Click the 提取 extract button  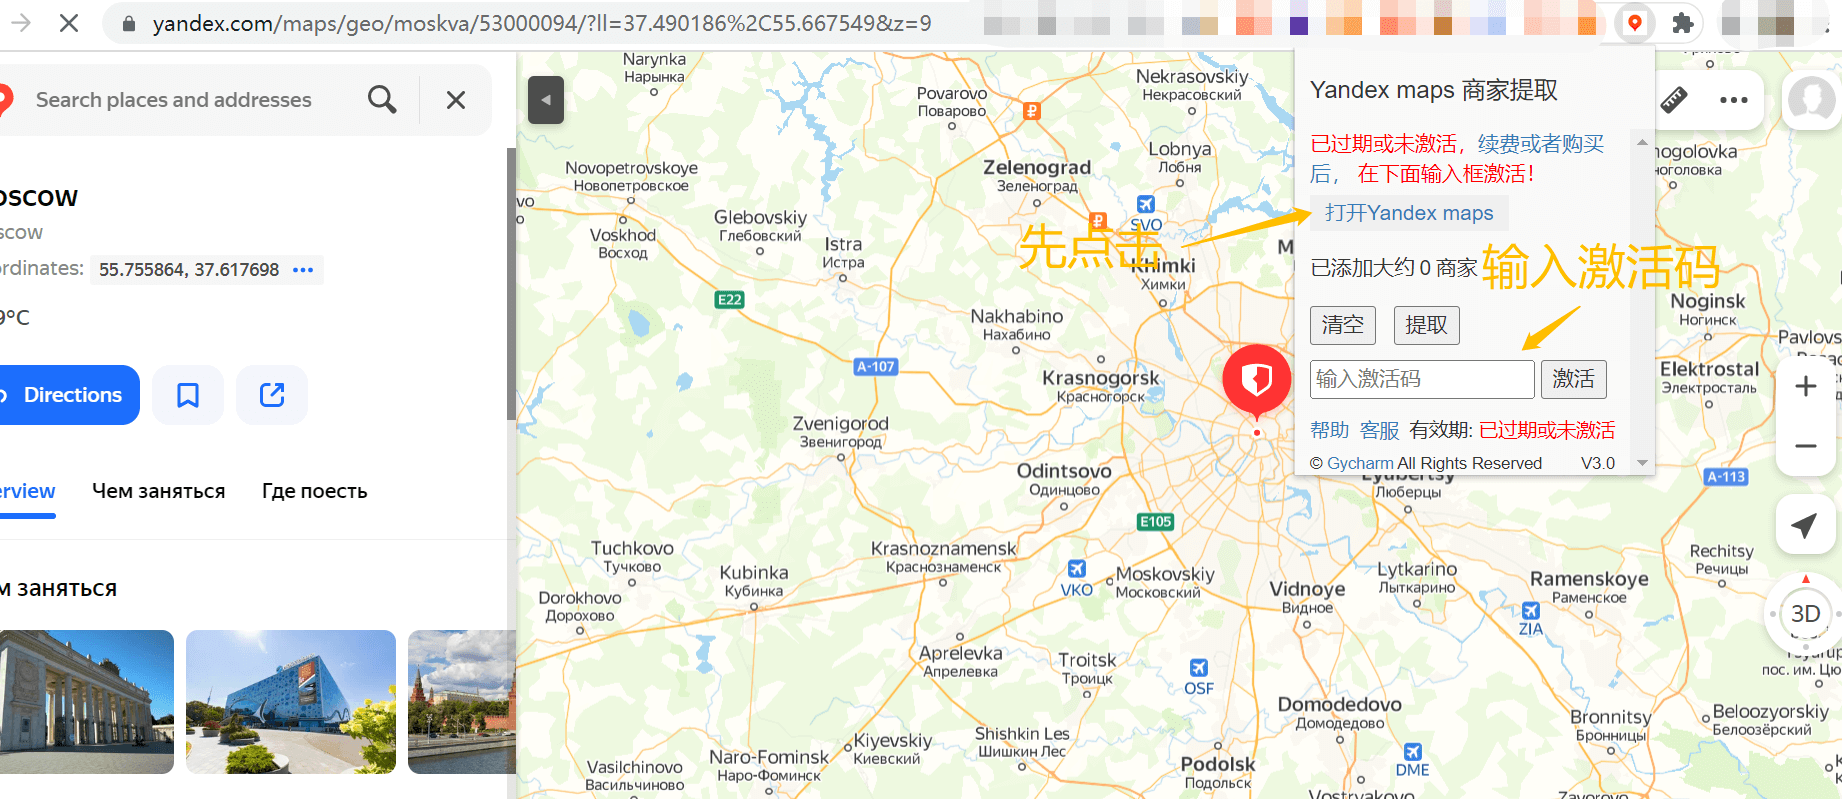click(x=1427, y=325)
